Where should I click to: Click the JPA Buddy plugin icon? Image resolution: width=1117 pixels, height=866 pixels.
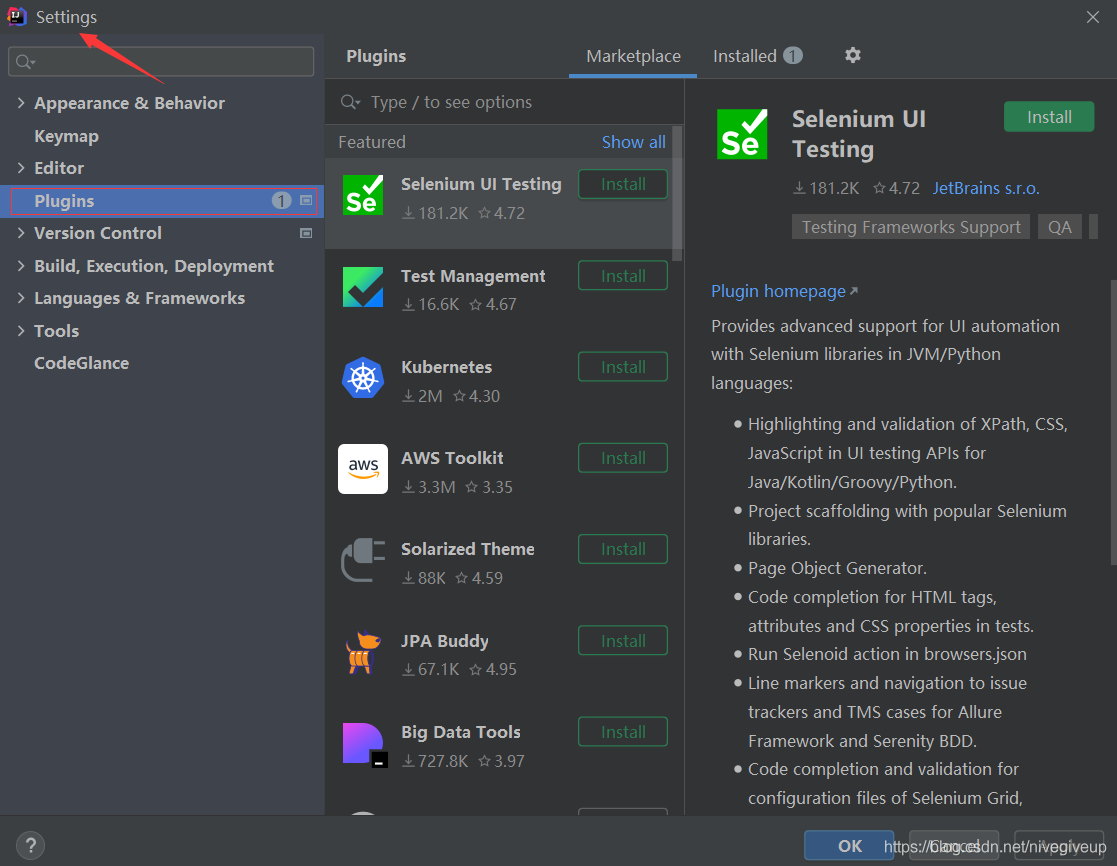click(363, 652)
